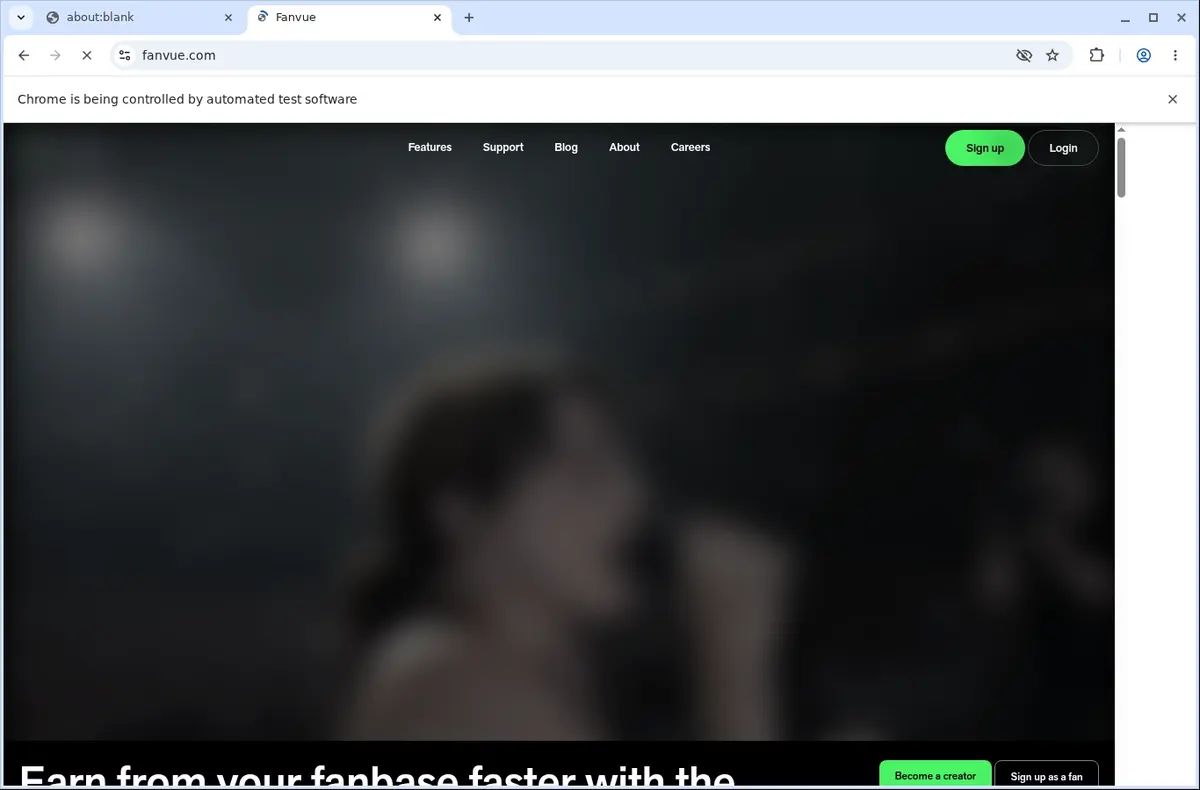Close the about:blank tab

pos(228,17)
